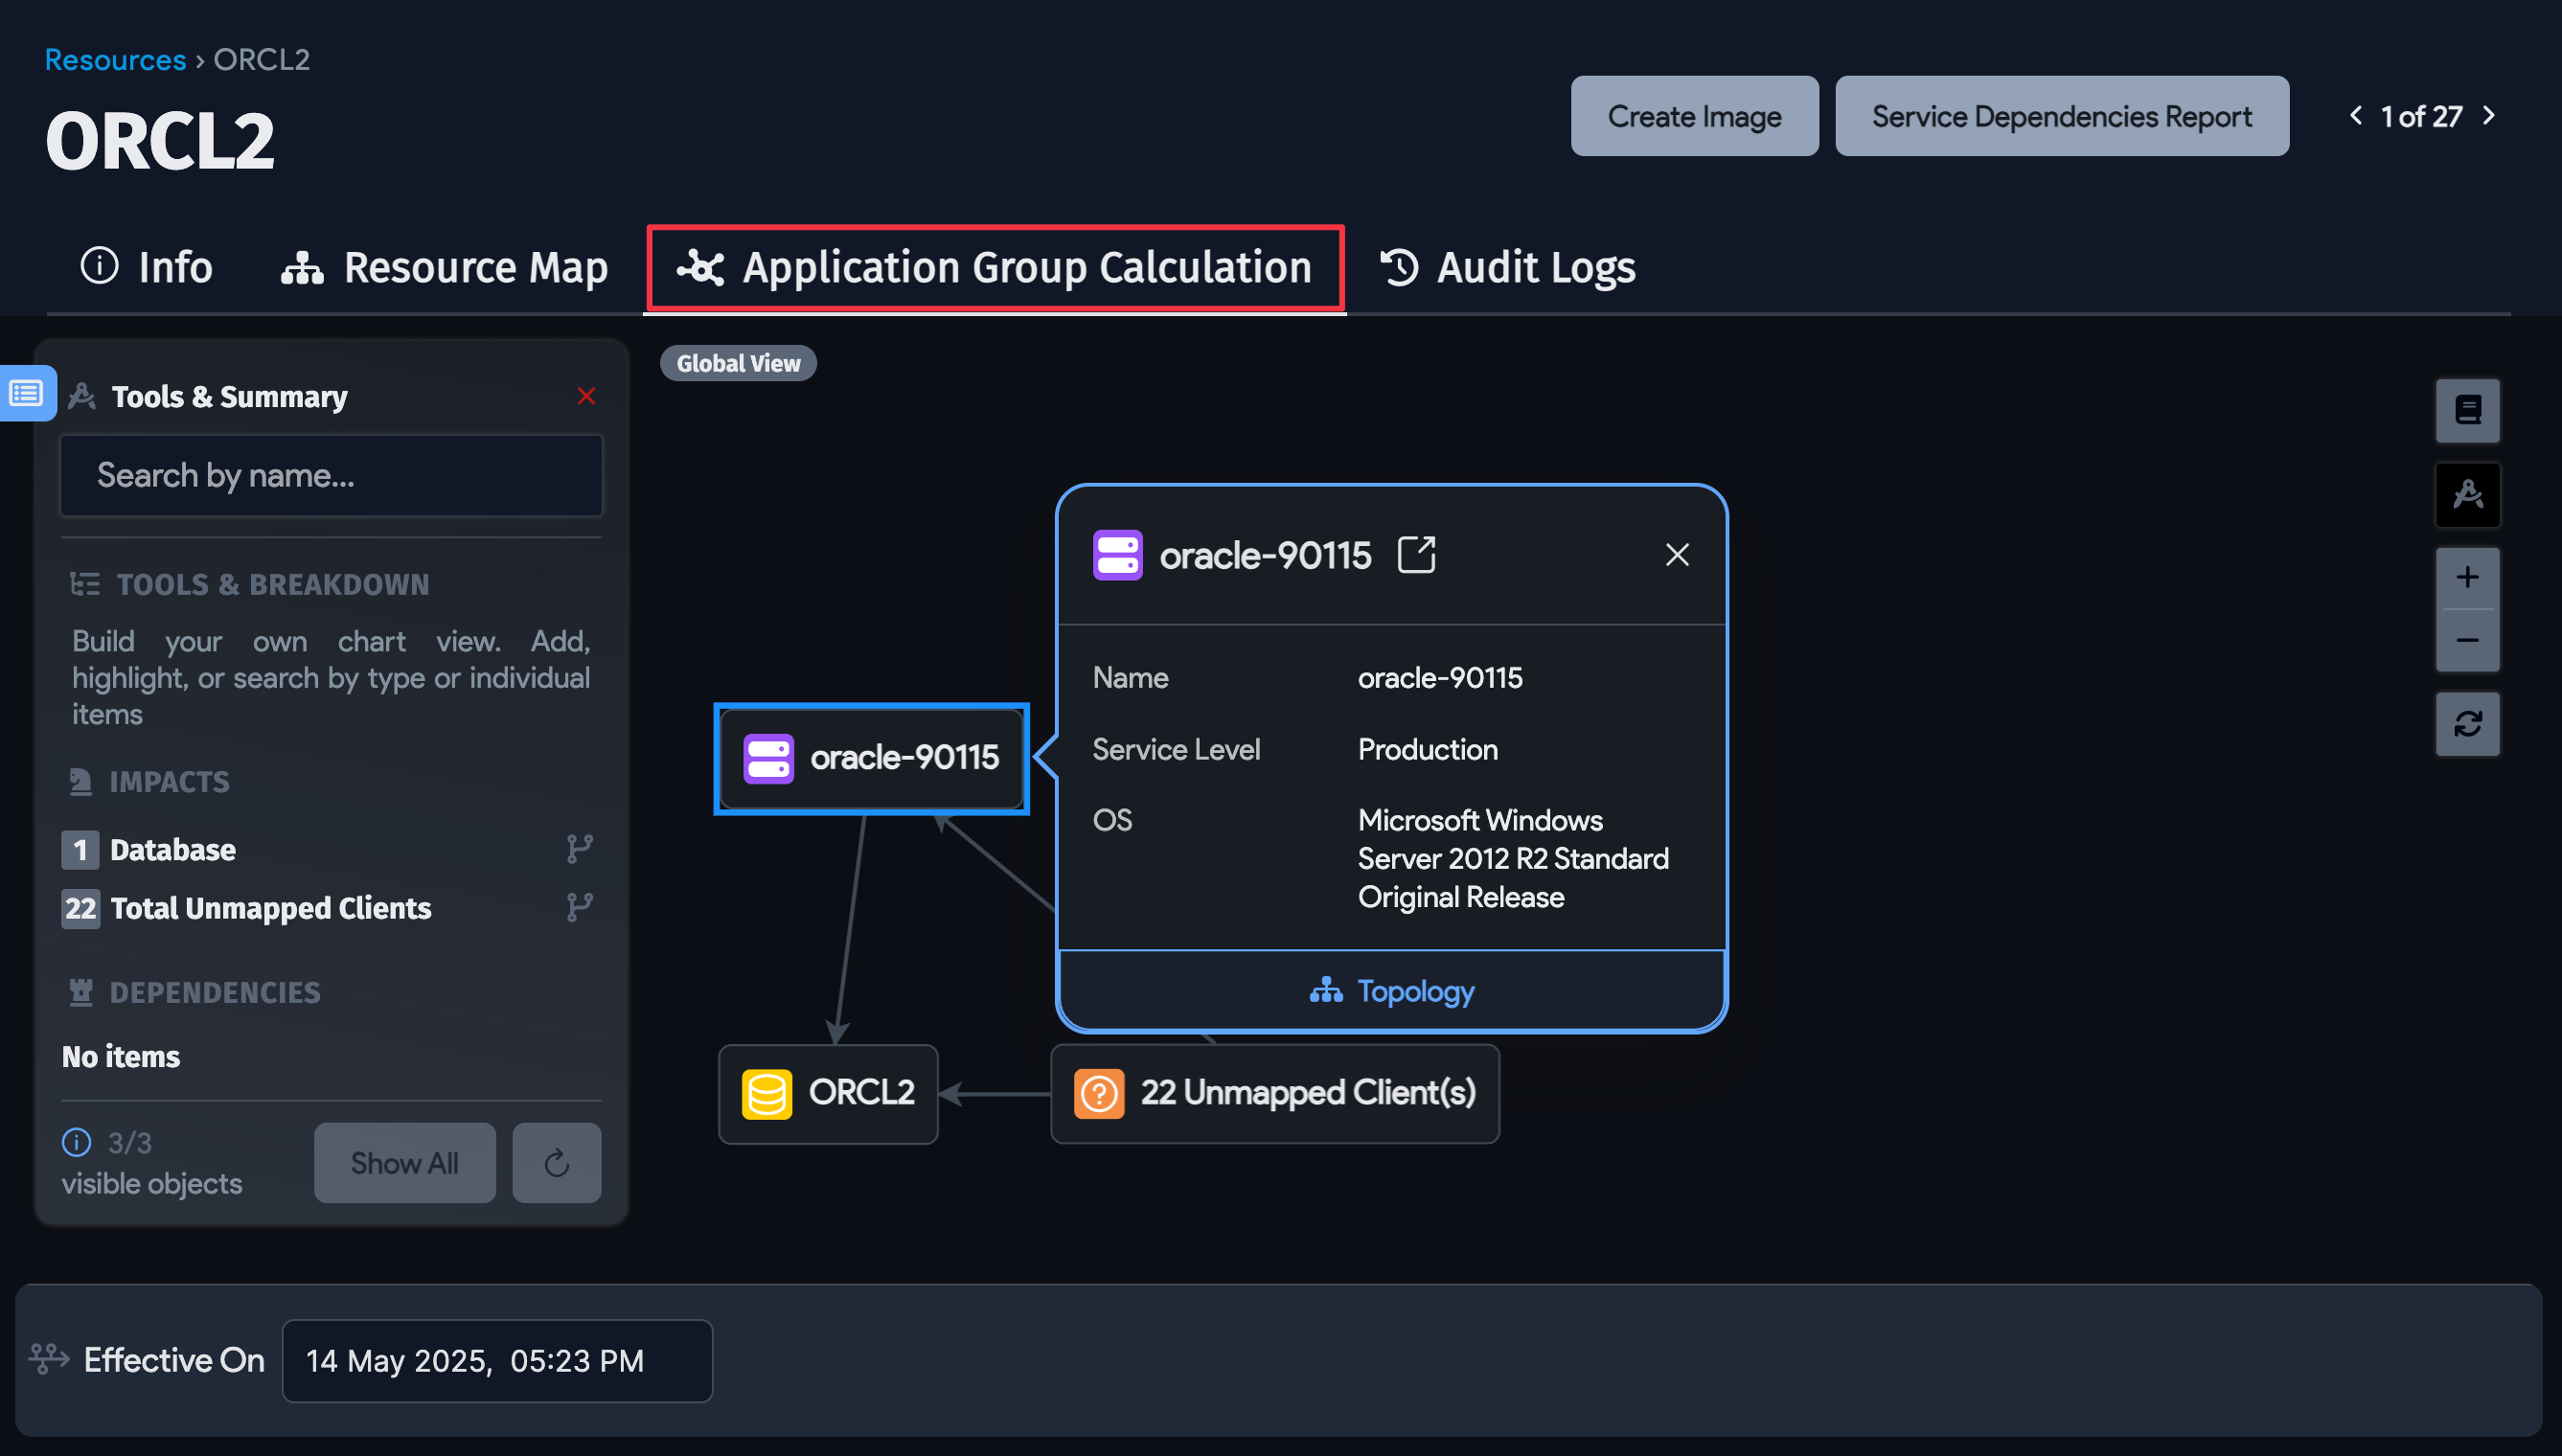Click the zoom in plus control
2562x1456 pixels.
tap(2467, 576)
